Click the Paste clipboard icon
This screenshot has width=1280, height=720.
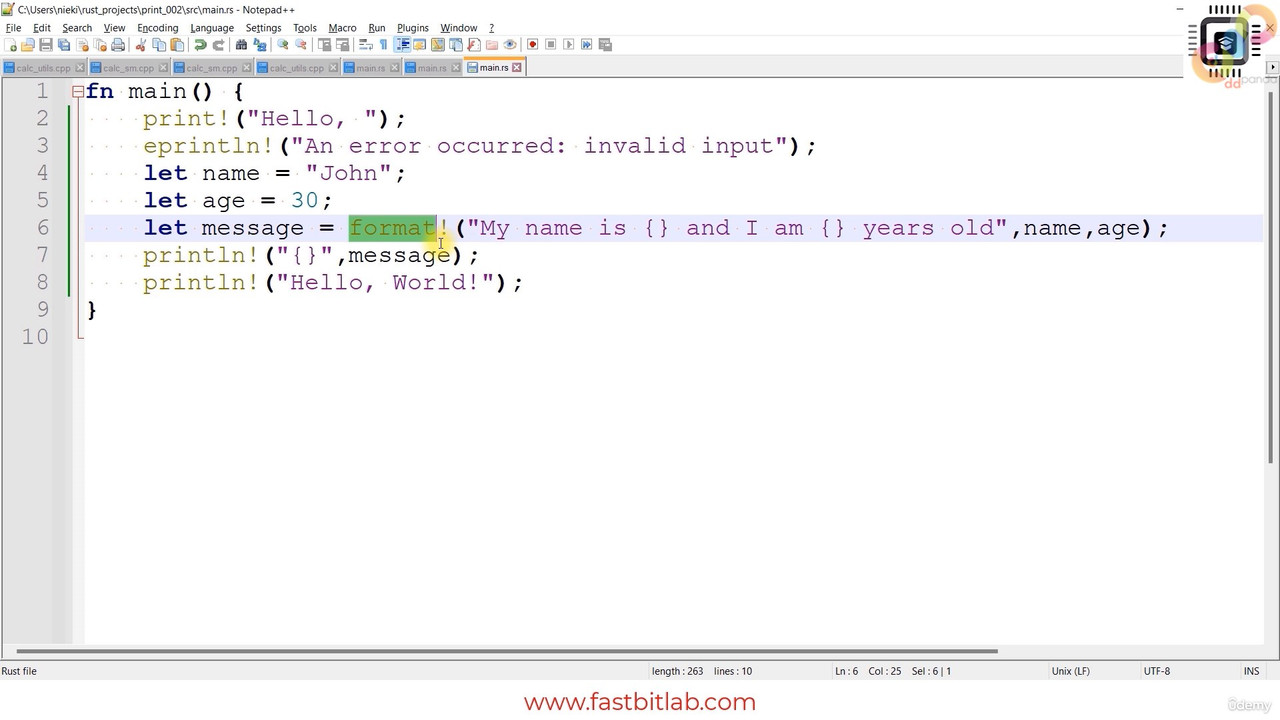coord(177,44)
